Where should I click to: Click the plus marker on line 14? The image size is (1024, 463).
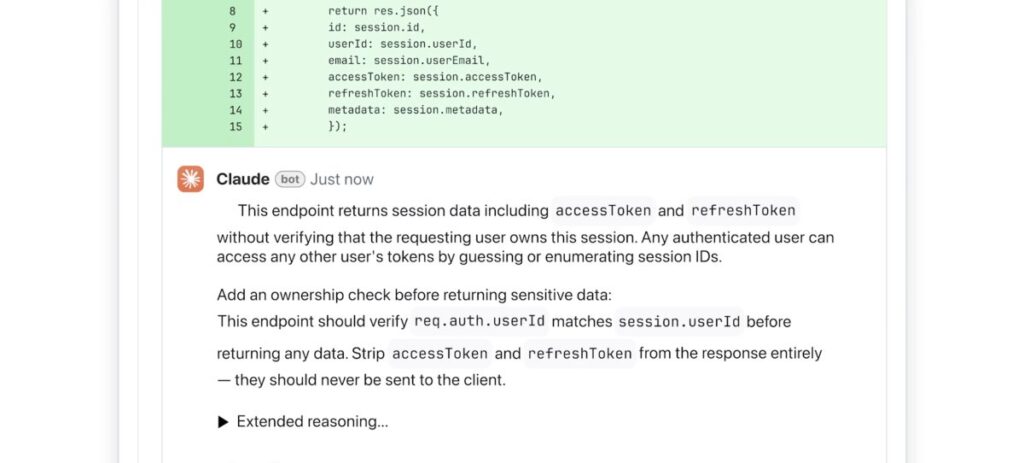pos(265,110)
